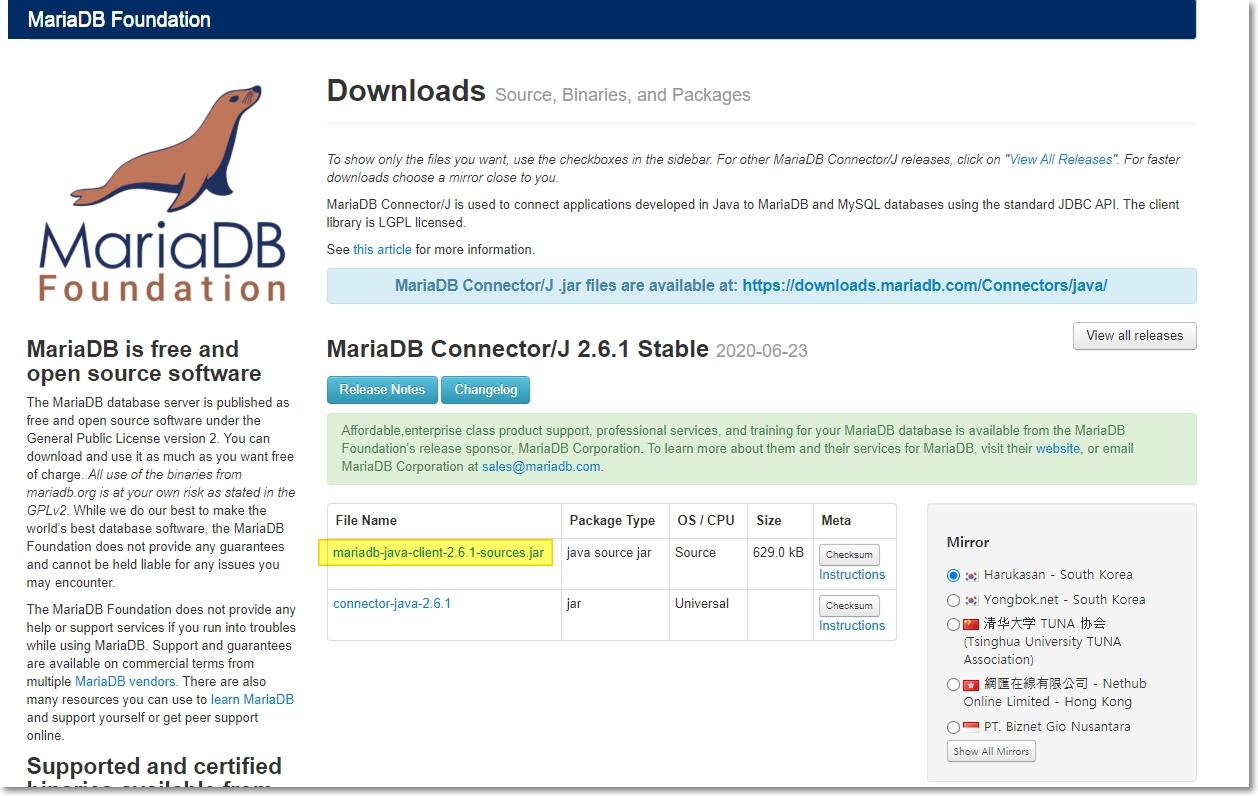1258x796 pixels.
Task: Download the connector-java-2.6.1 file
Action: pyautogui.click(x=391, y=603)
